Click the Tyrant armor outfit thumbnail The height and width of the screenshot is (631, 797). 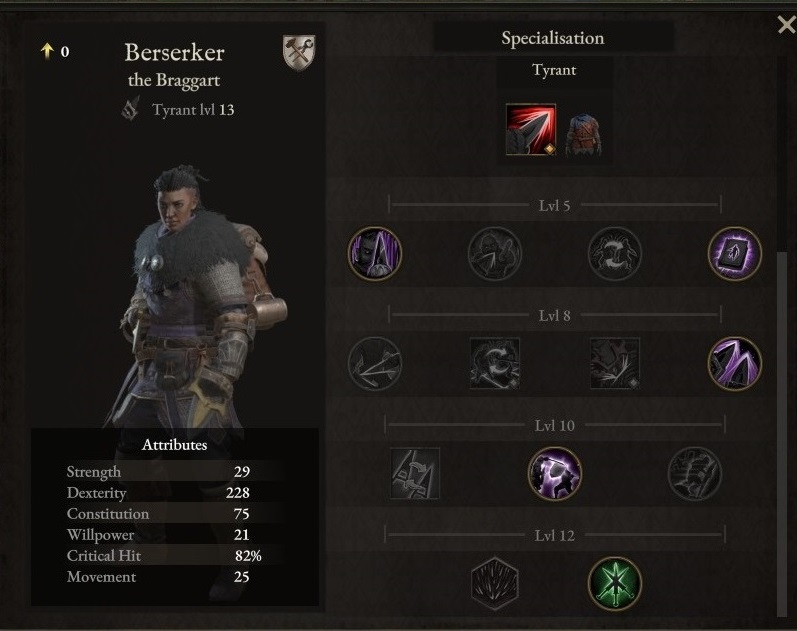[x=584, y=134]
